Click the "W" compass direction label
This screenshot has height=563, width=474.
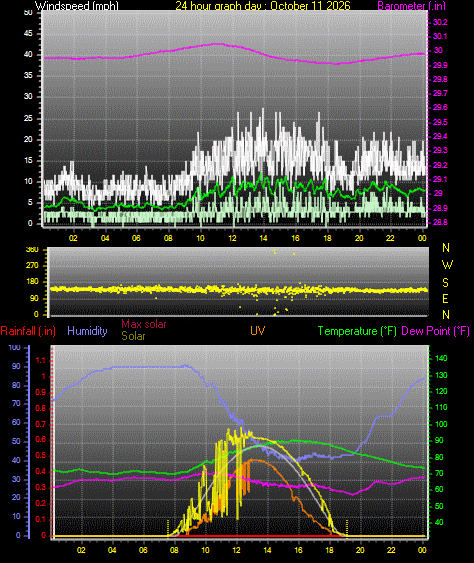(x=447, y=265)
